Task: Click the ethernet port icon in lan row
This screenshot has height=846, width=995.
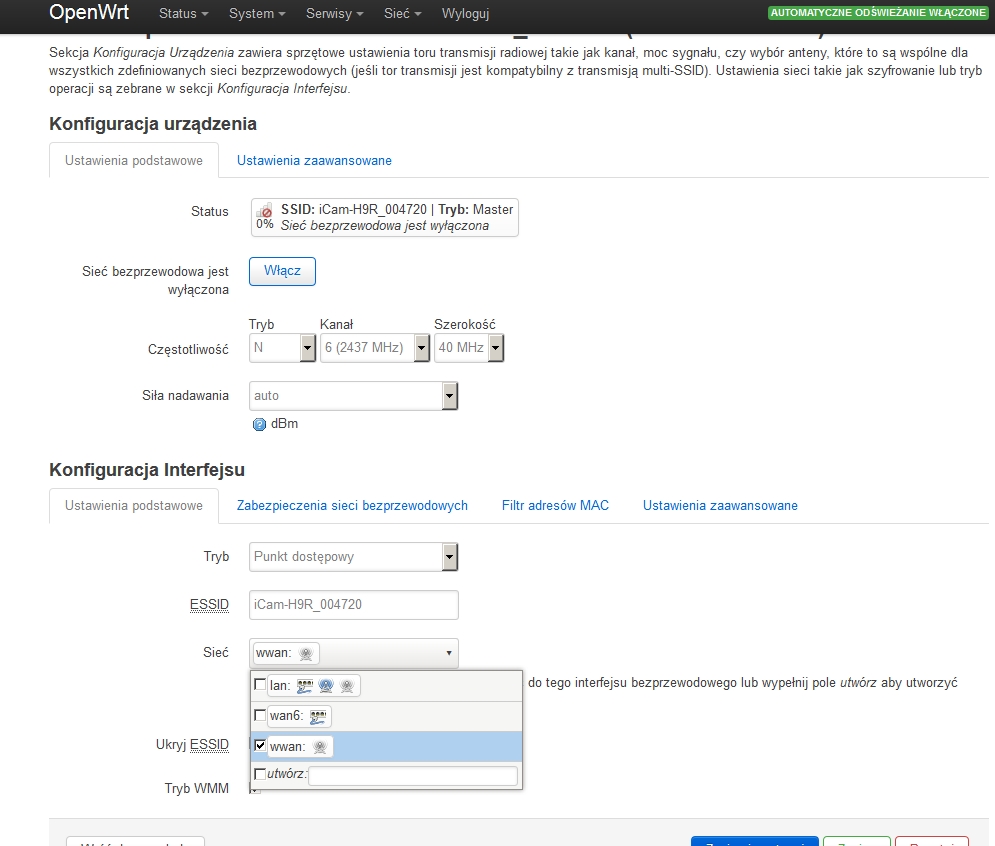Action: (x=305, y=685)
